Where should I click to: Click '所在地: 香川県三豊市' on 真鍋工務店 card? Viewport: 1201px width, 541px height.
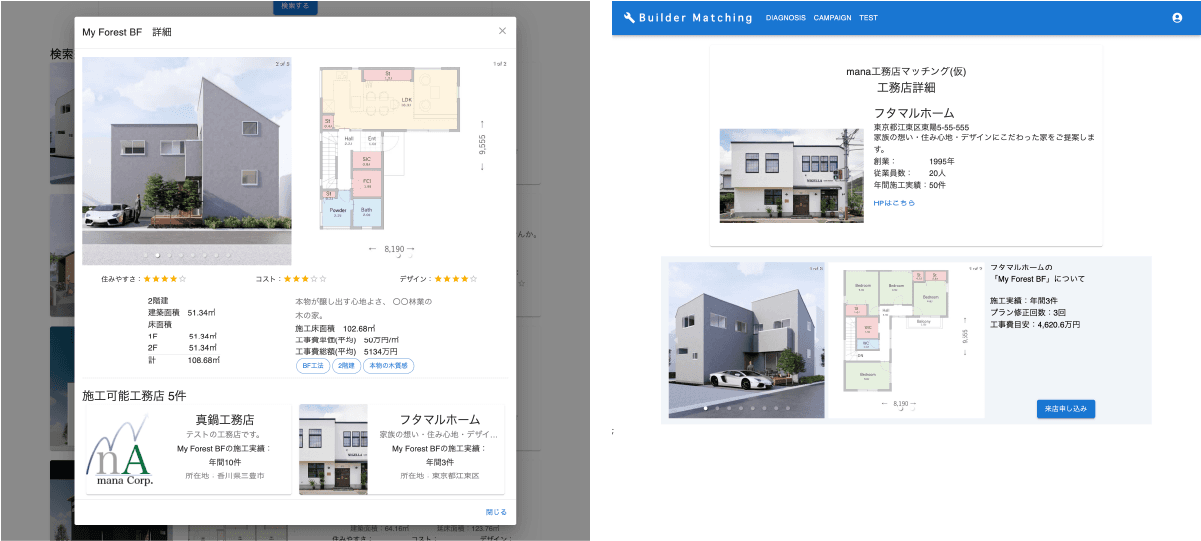[x=224, y=476]
